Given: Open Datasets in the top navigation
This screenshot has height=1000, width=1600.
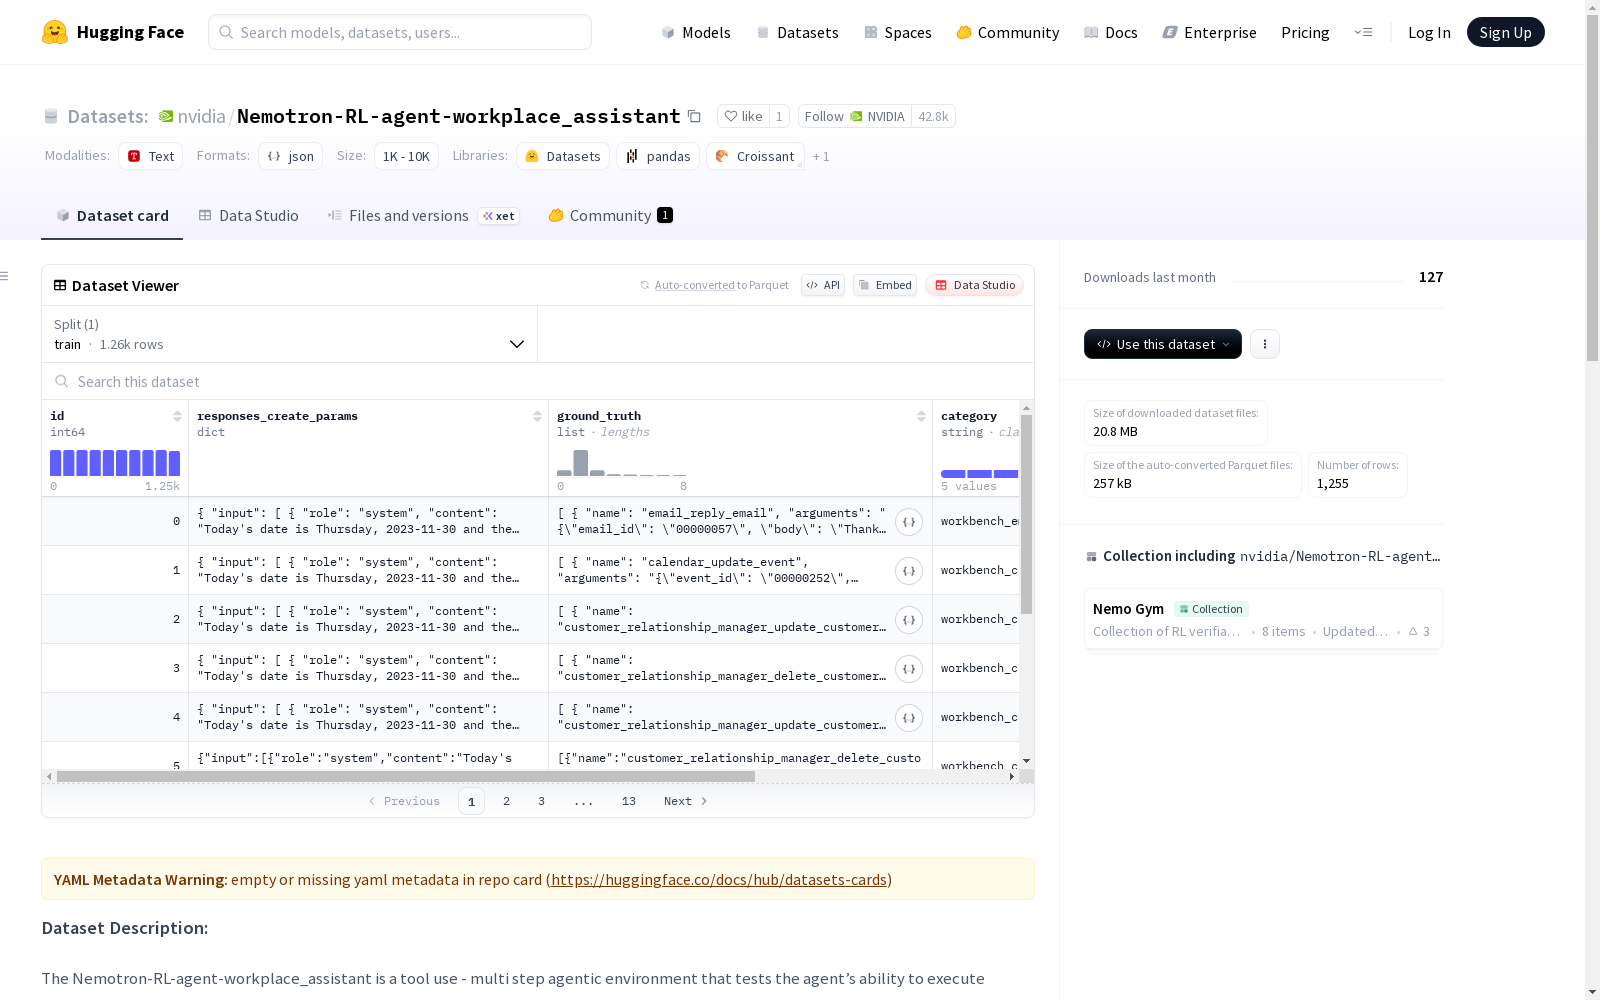Looking at the screenshot, I should (x=798, y=32).
